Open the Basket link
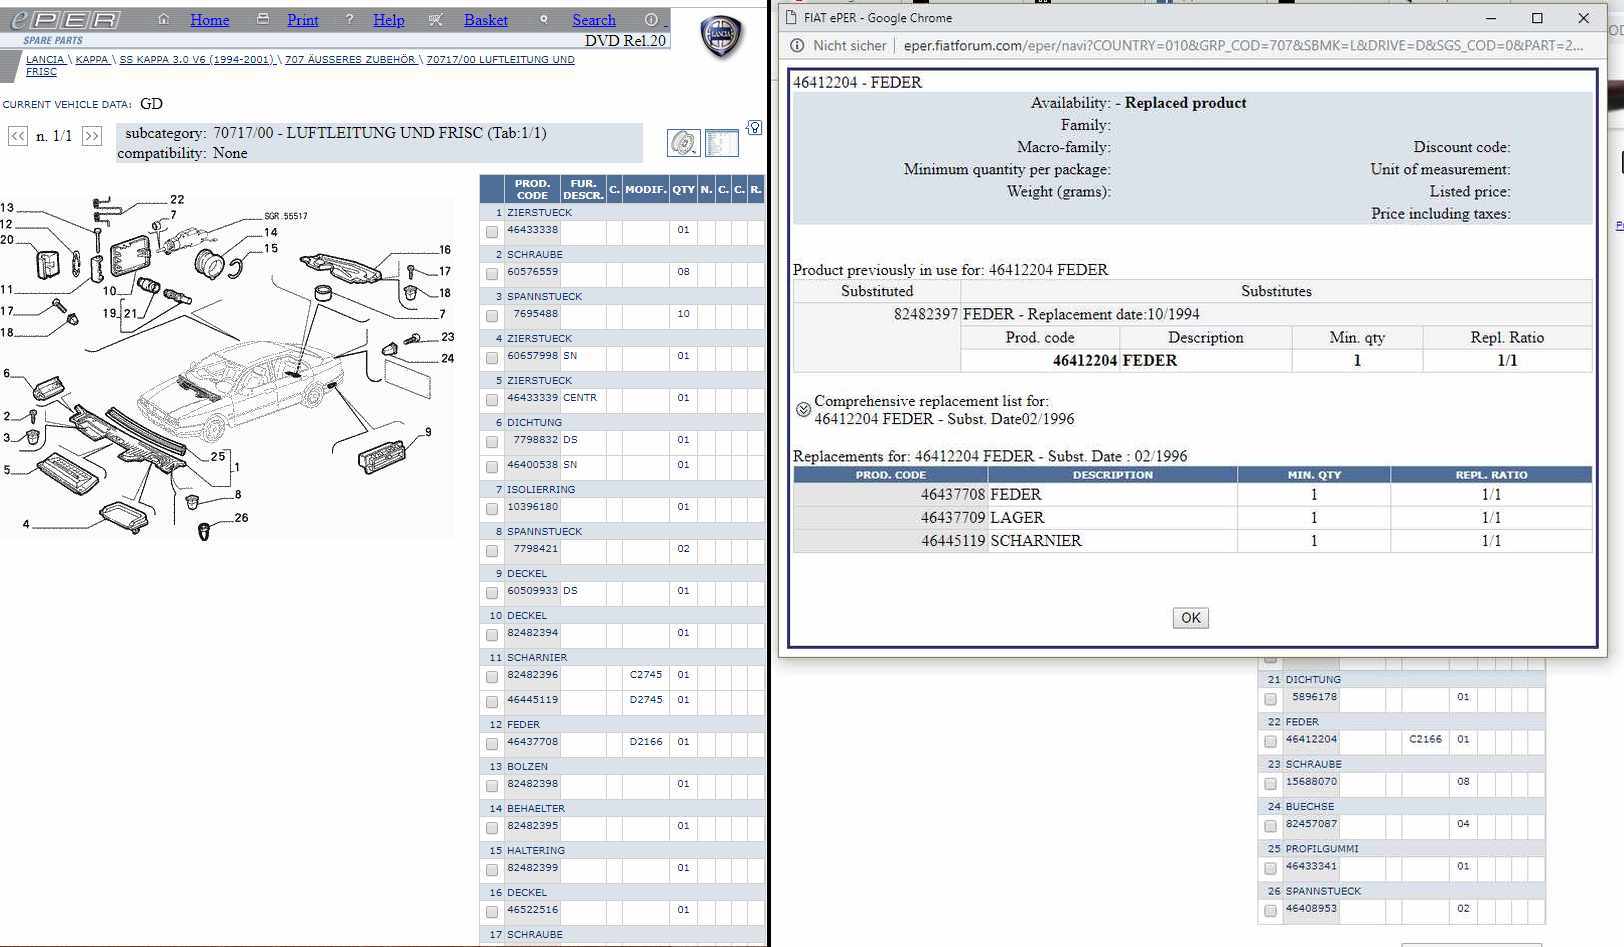This screenshot has width=1624, height=947. click(486, 20)
